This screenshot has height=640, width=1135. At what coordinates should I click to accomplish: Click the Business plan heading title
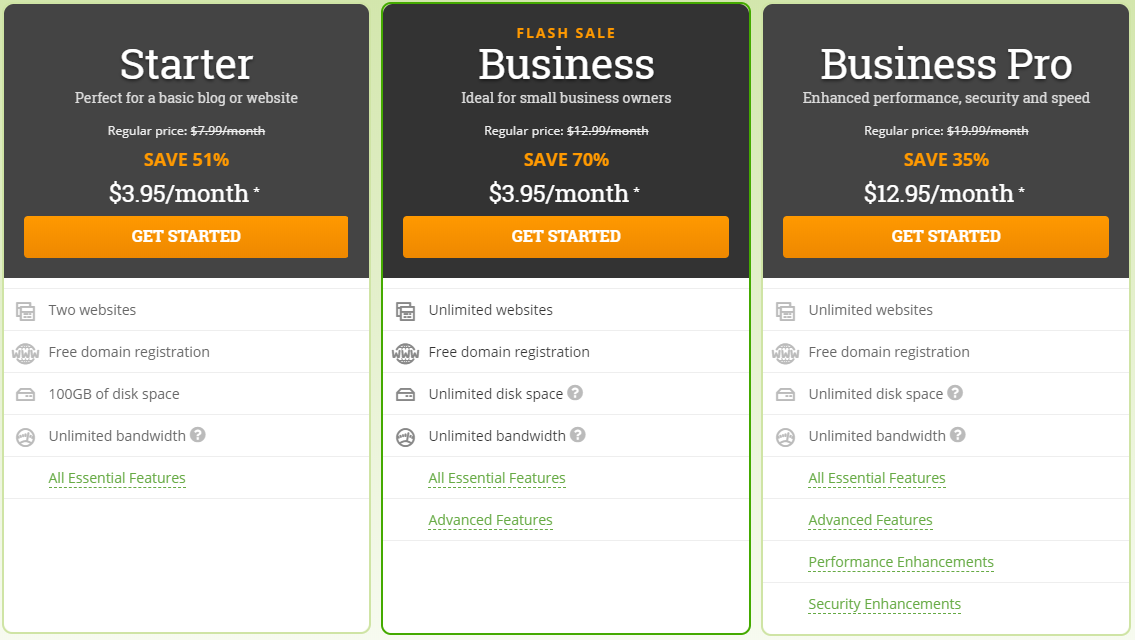click(x=566, y=64)
